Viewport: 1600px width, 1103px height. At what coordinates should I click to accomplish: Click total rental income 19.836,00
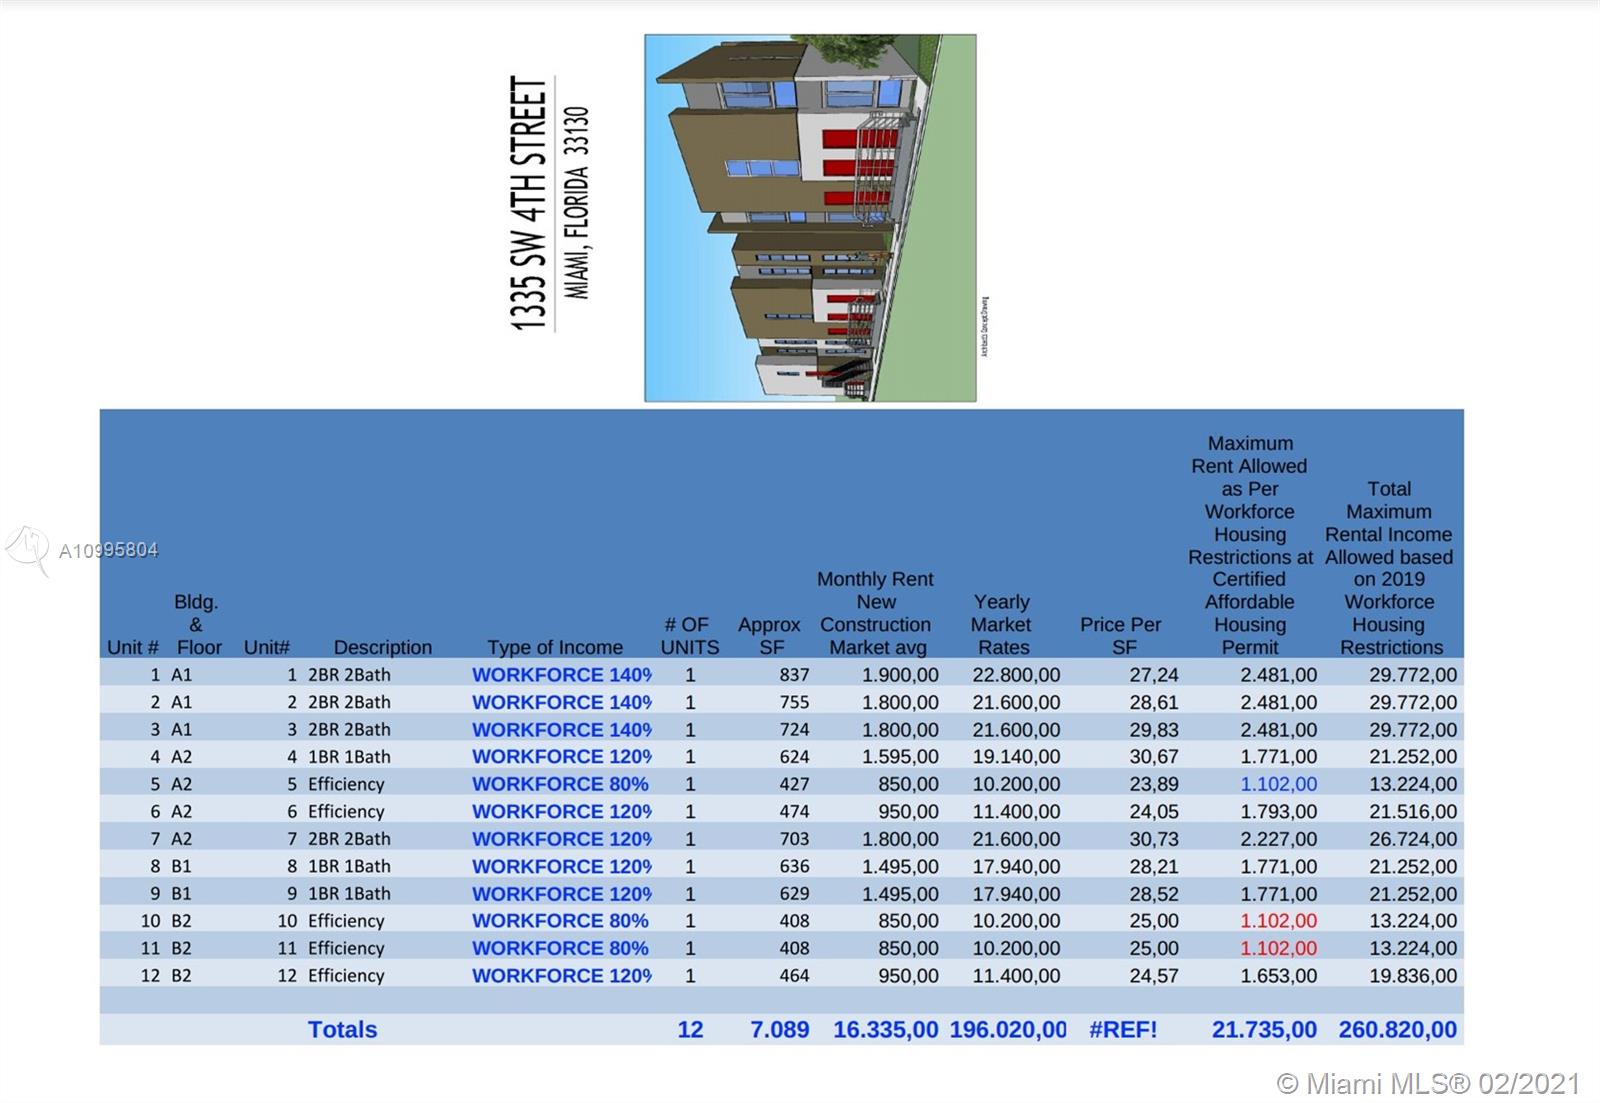click(1413, 975)
